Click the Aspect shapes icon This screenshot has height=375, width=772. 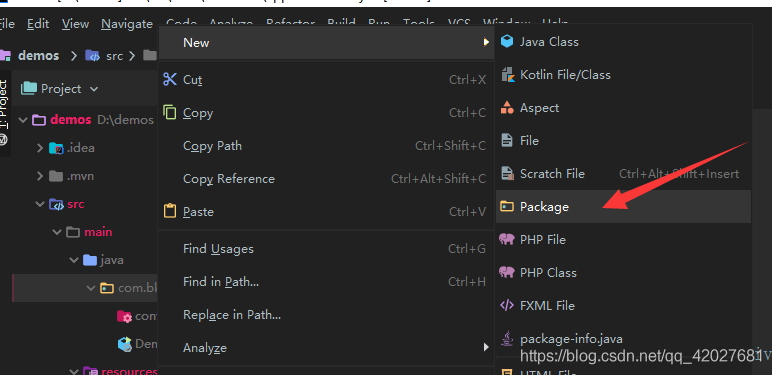507,108
